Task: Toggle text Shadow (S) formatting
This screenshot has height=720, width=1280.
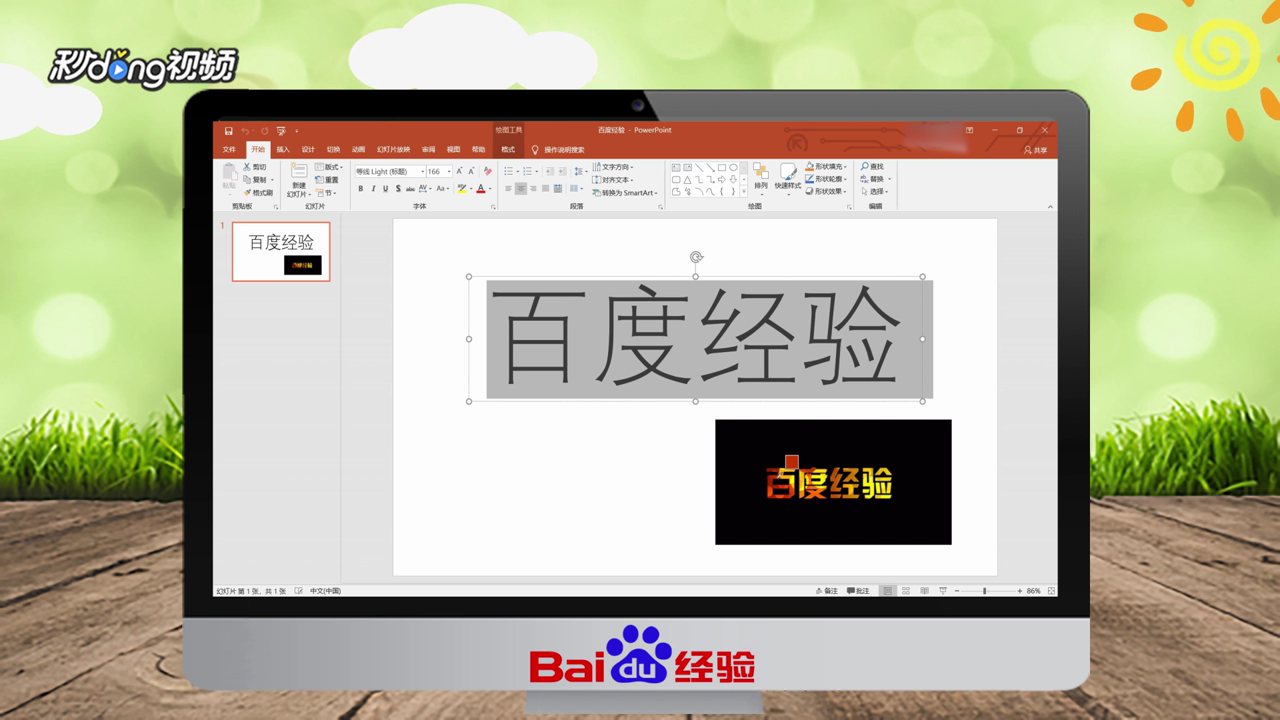Action: click(x=398, y=188)
